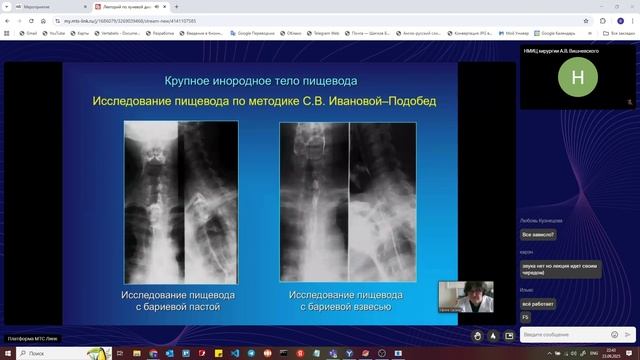
Task: Expand hidden bookmarks chevron
Action: click(x=589, y=33)
